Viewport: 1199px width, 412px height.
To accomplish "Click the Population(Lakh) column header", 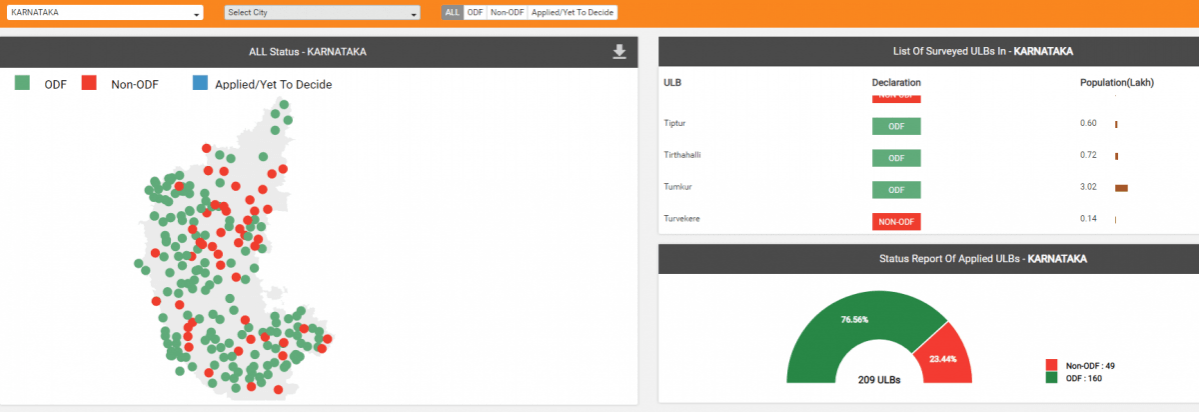I will (1116, 82).
